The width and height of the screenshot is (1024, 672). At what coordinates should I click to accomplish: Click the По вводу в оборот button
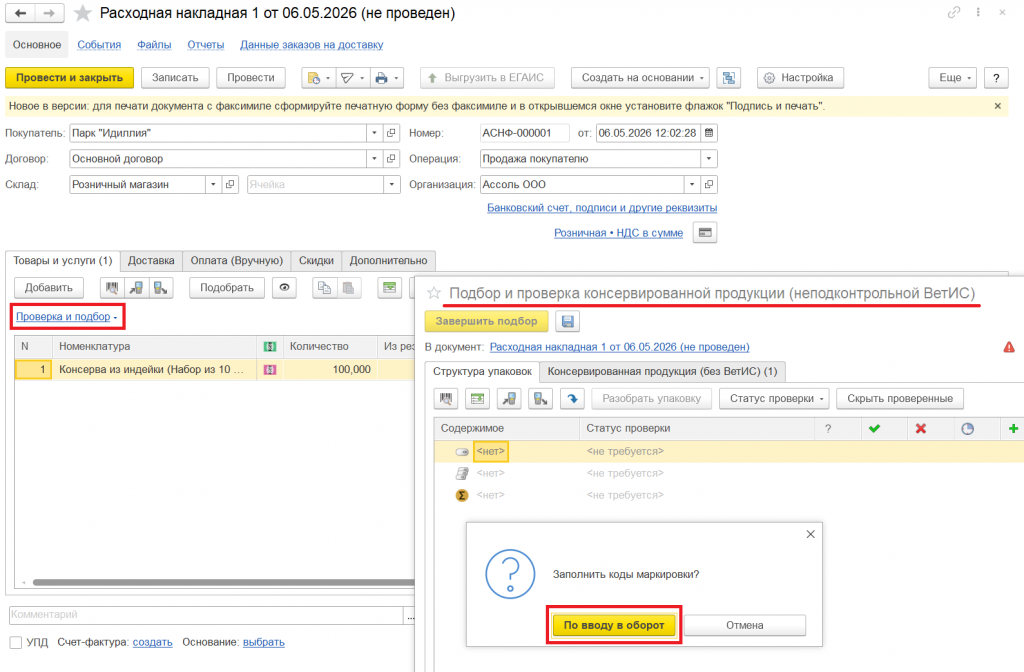(614, 625)
